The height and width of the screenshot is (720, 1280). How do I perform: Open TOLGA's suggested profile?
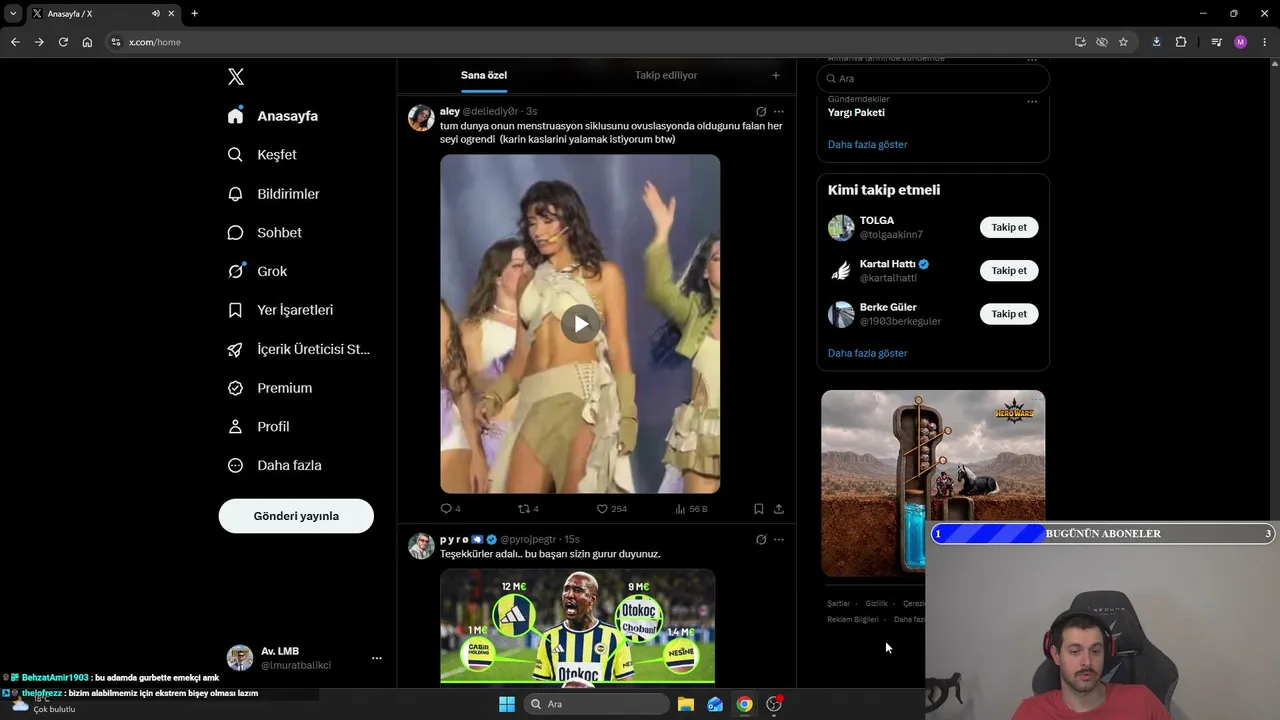[877, 220]
